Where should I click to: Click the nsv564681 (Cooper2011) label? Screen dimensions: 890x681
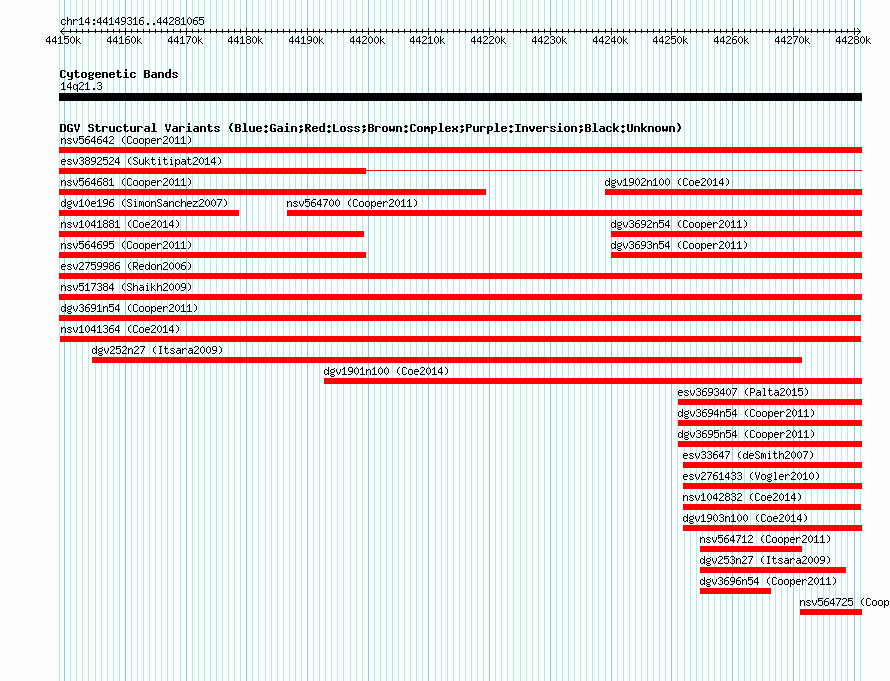[x=126, y=182]
